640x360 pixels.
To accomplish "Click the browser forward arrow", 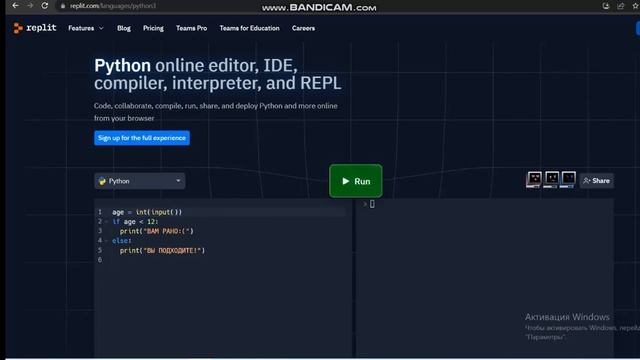I will point(30,6).
